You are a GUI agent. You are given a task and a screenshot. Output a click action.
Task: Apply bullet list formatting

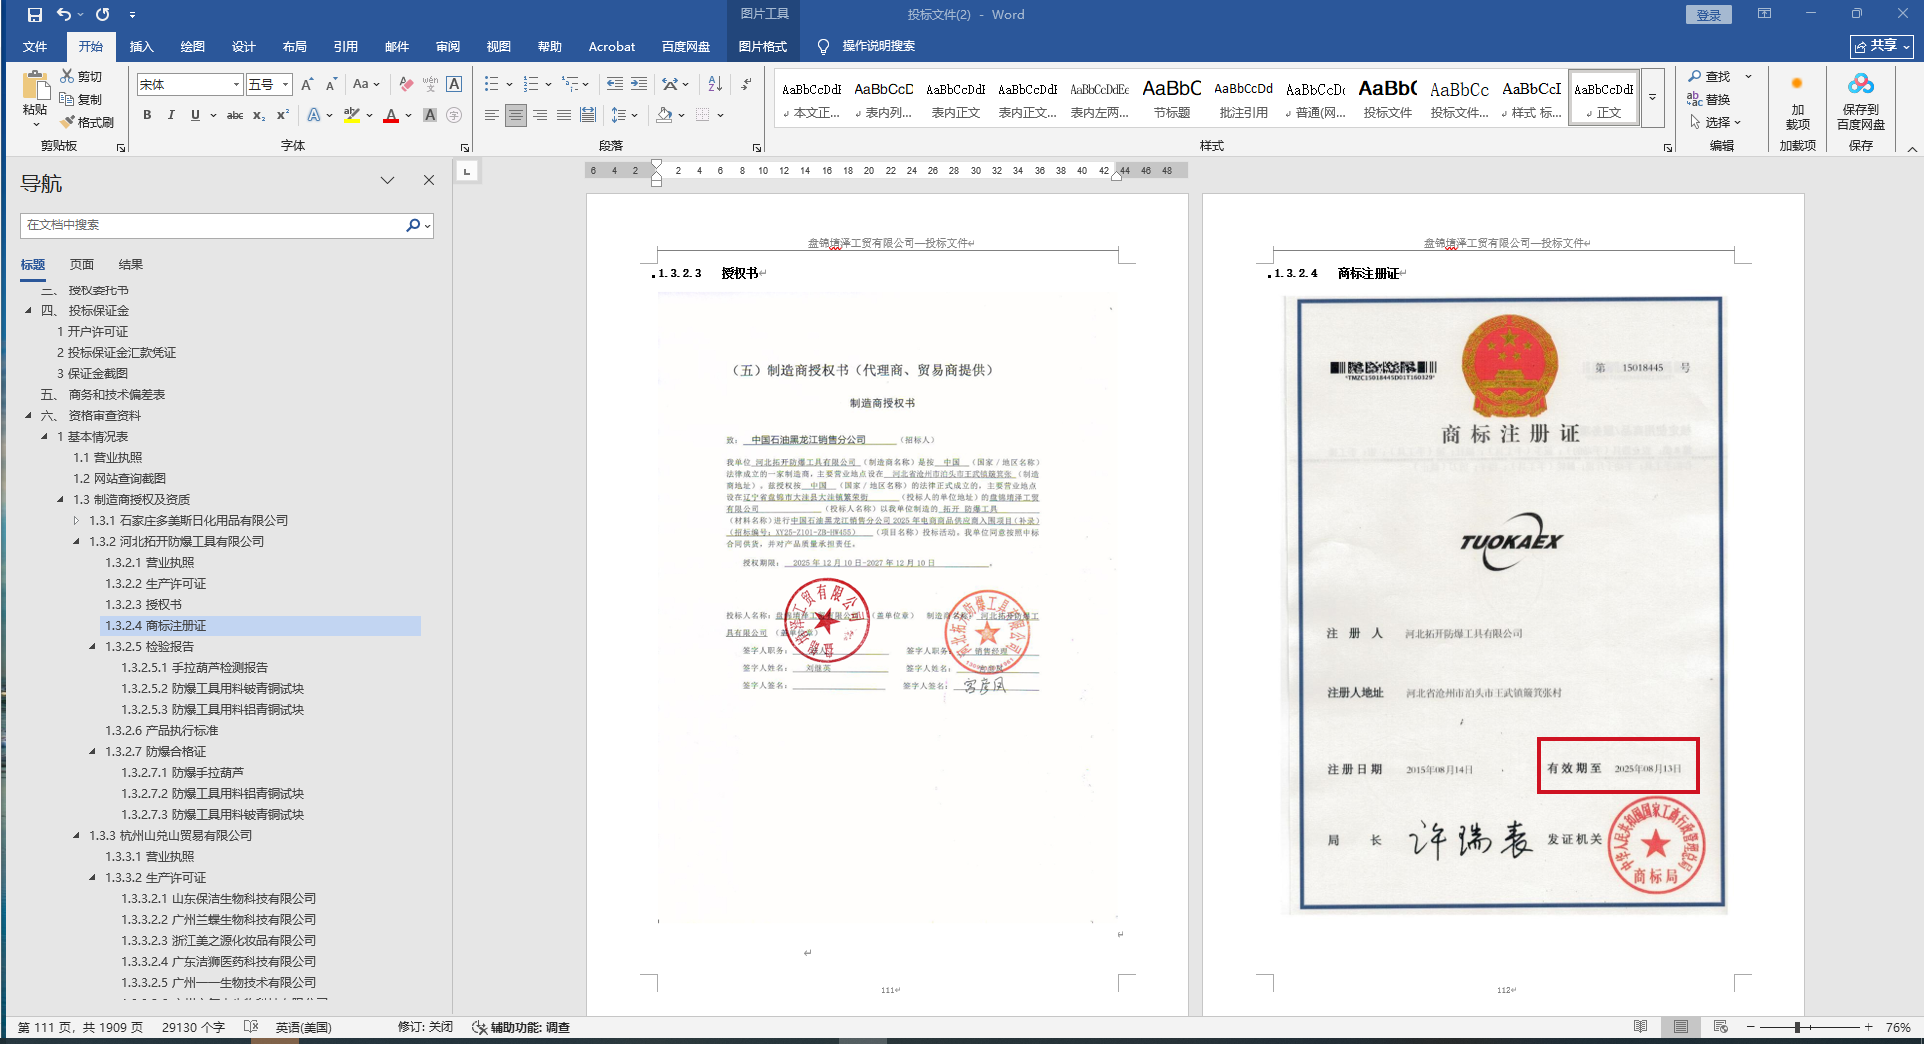click(x=491, y=84)
